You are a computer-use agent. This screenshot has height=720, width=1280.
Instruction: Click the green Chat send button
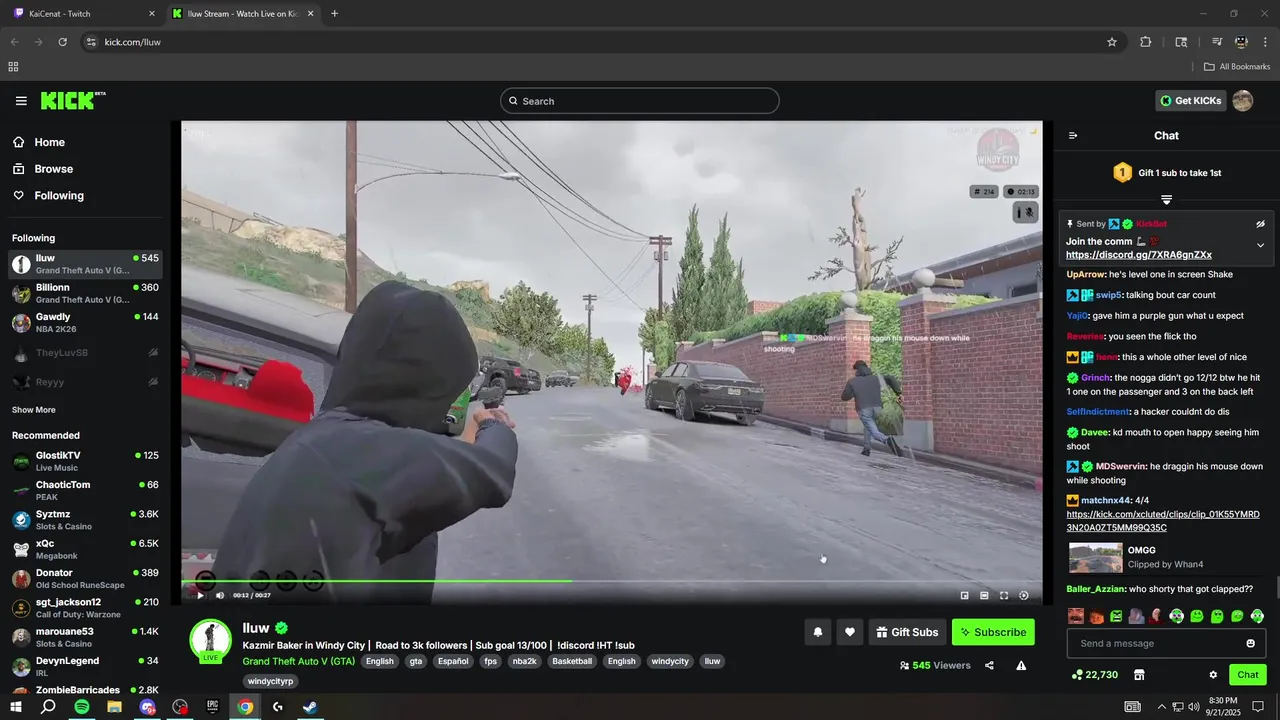click(1248, 675)
